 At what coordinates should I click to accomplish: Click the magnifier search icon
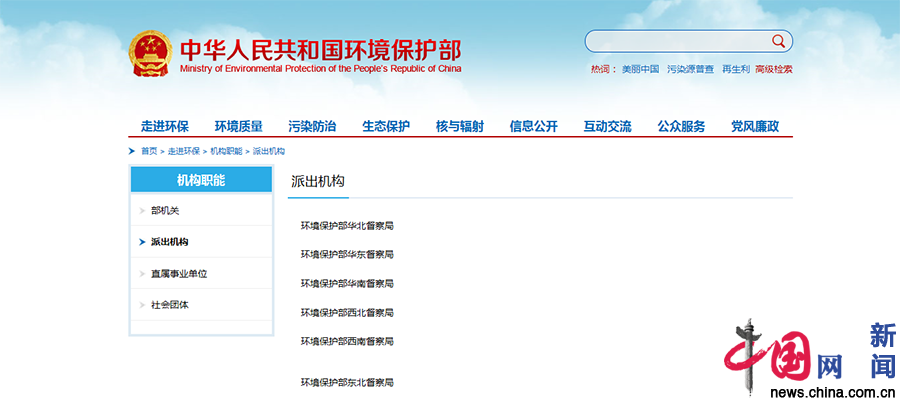click(778, 41)
